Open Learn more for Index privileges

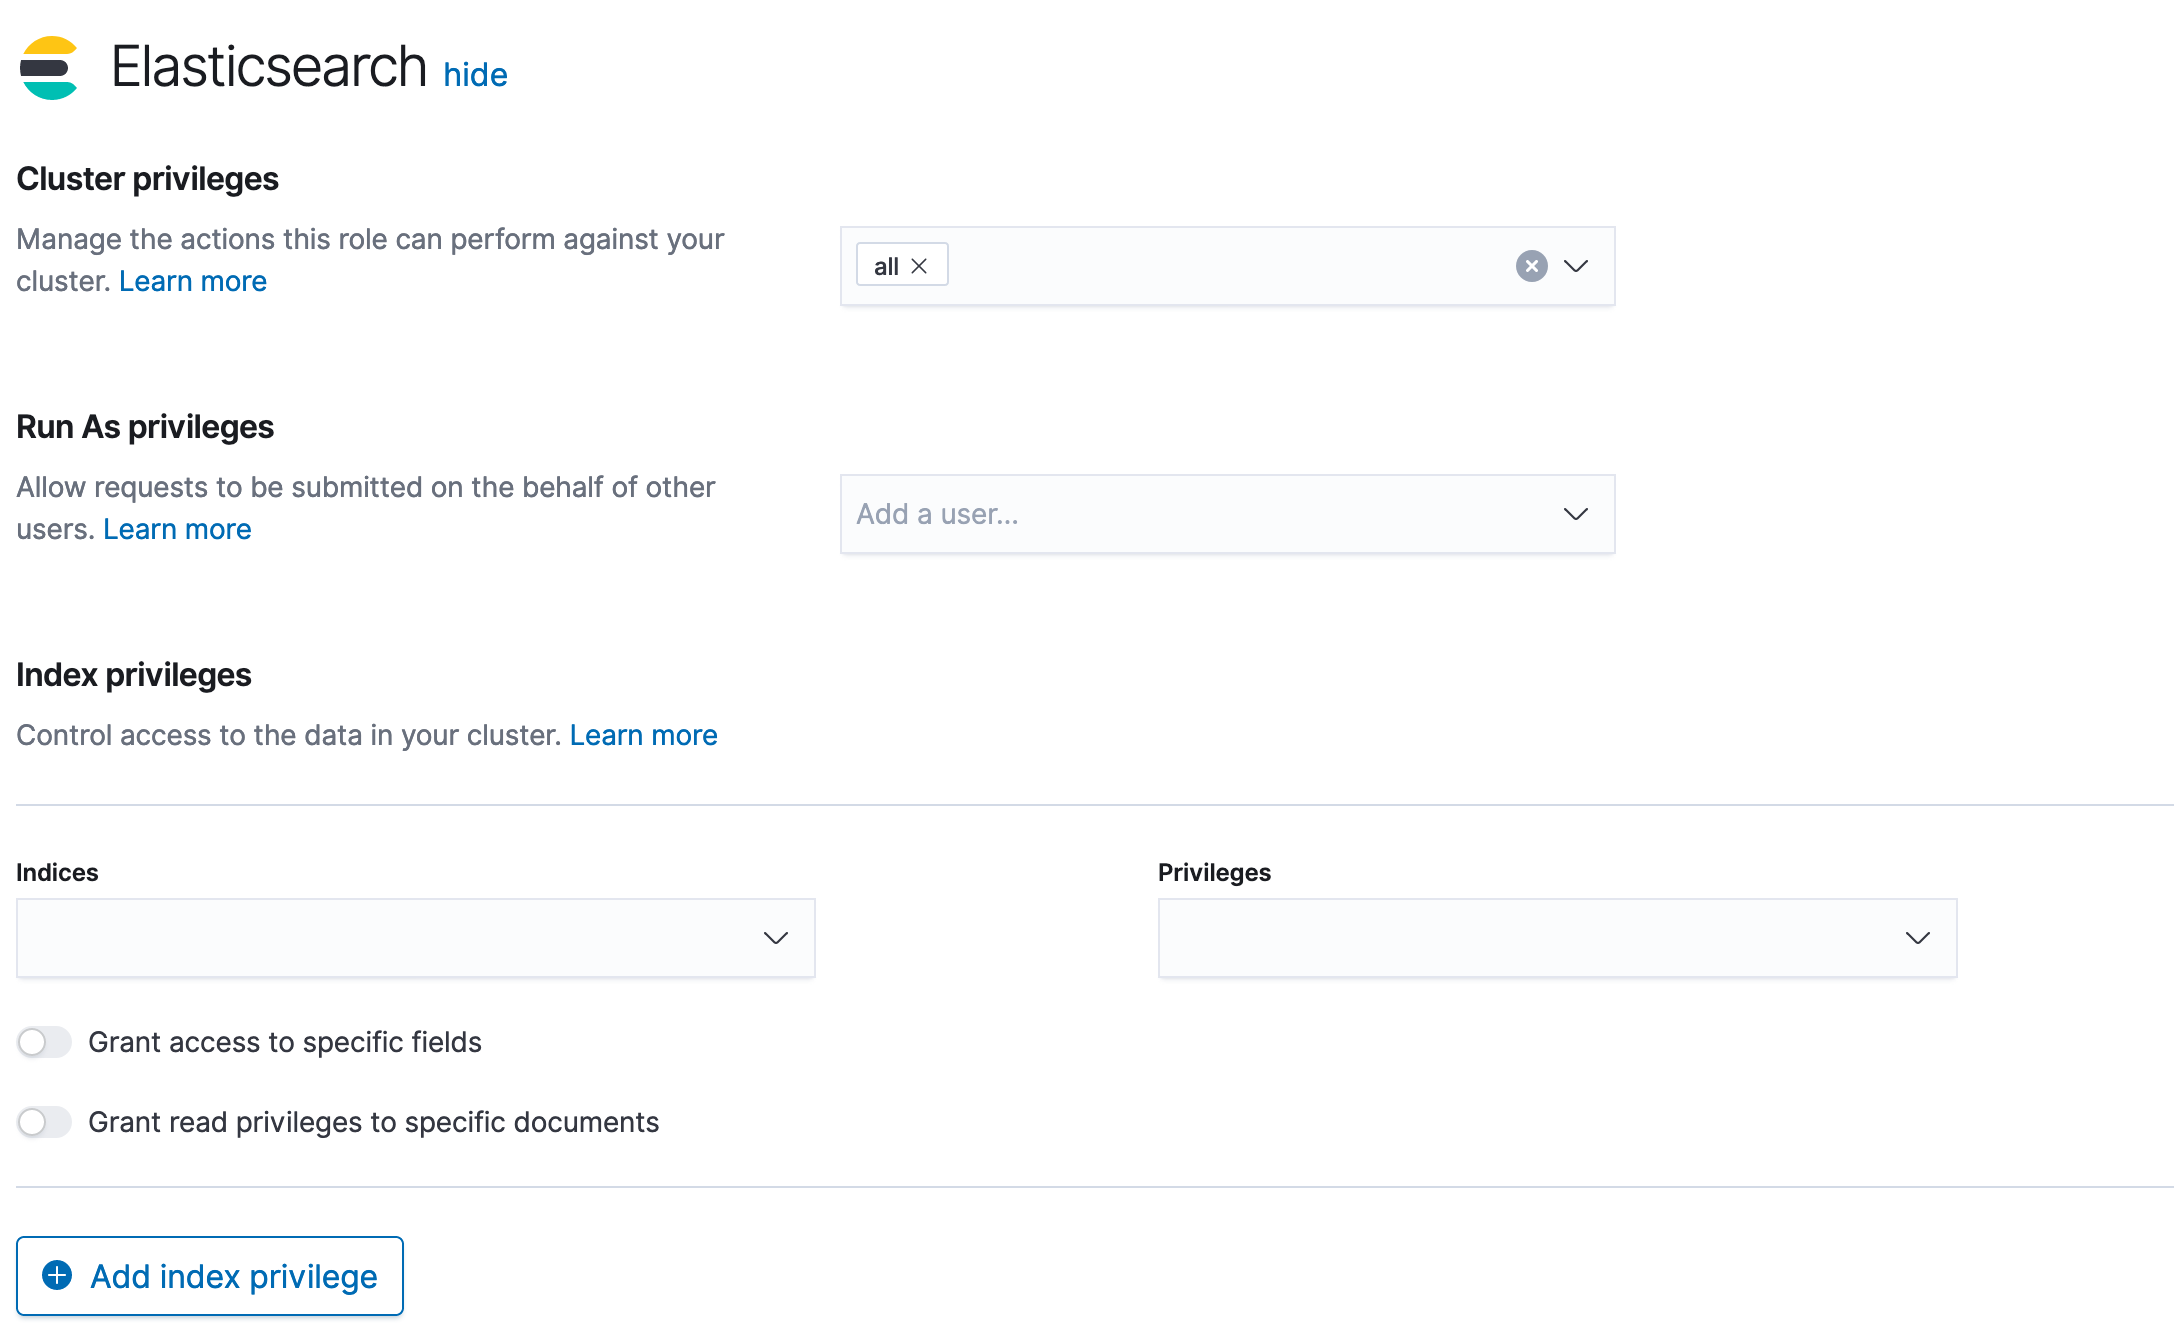click(643, 735)
